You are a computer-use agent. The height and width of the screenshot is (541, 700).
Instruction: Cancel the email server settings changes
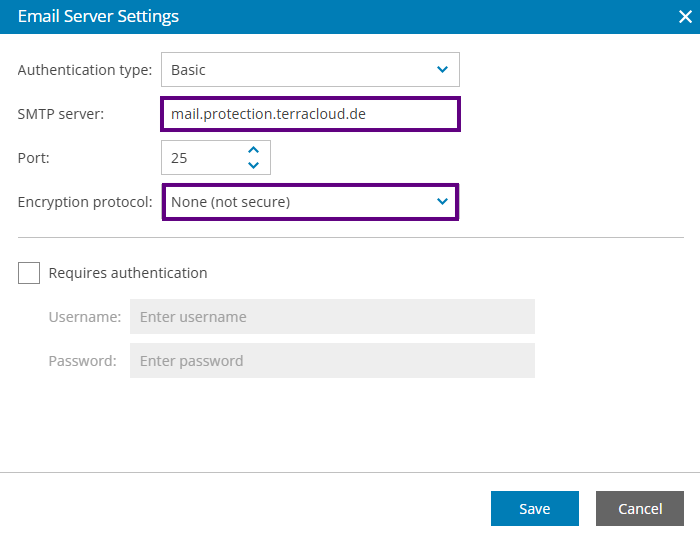[x=640, y=508]
